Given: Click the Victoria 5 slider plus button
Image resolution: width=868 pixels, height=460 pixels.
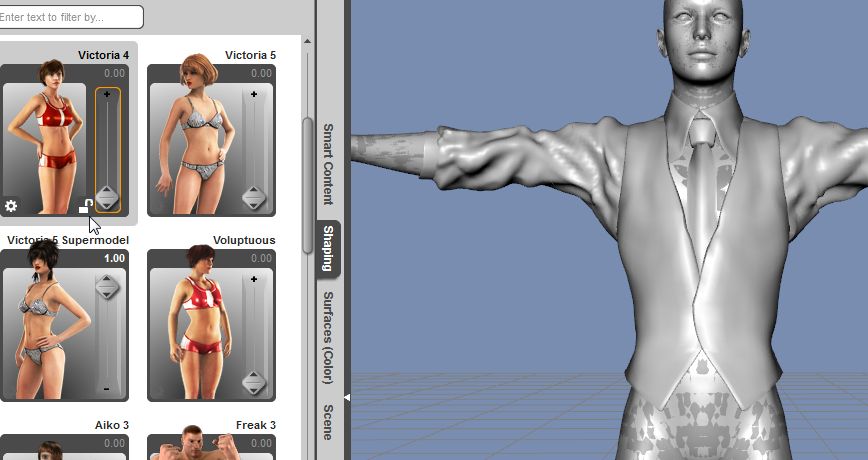Looking at the screenshot, I should [x=254, y=95].
